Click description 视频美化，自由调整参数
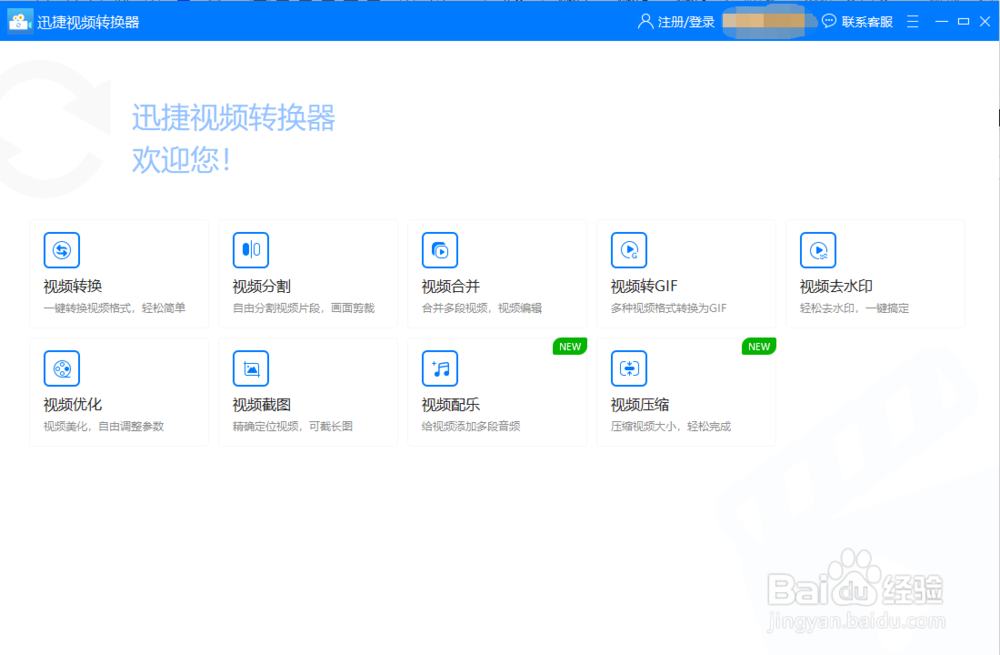 tap(104, 426)
